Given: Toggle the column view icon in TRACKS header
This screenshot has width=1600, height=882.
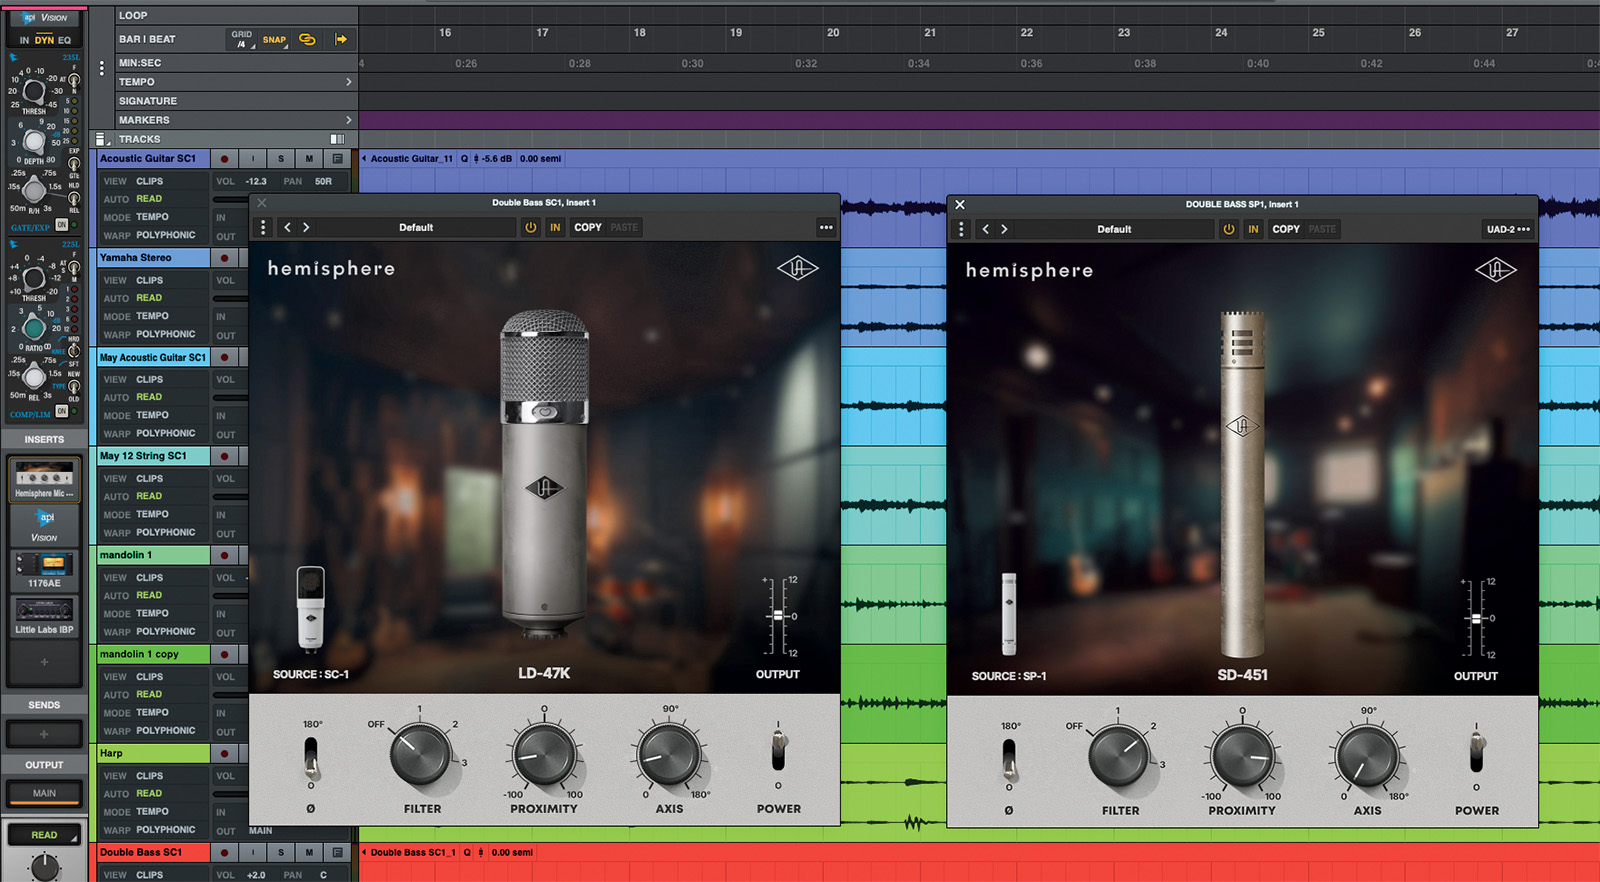Looking at the screenshot, I should click(338, 139).
